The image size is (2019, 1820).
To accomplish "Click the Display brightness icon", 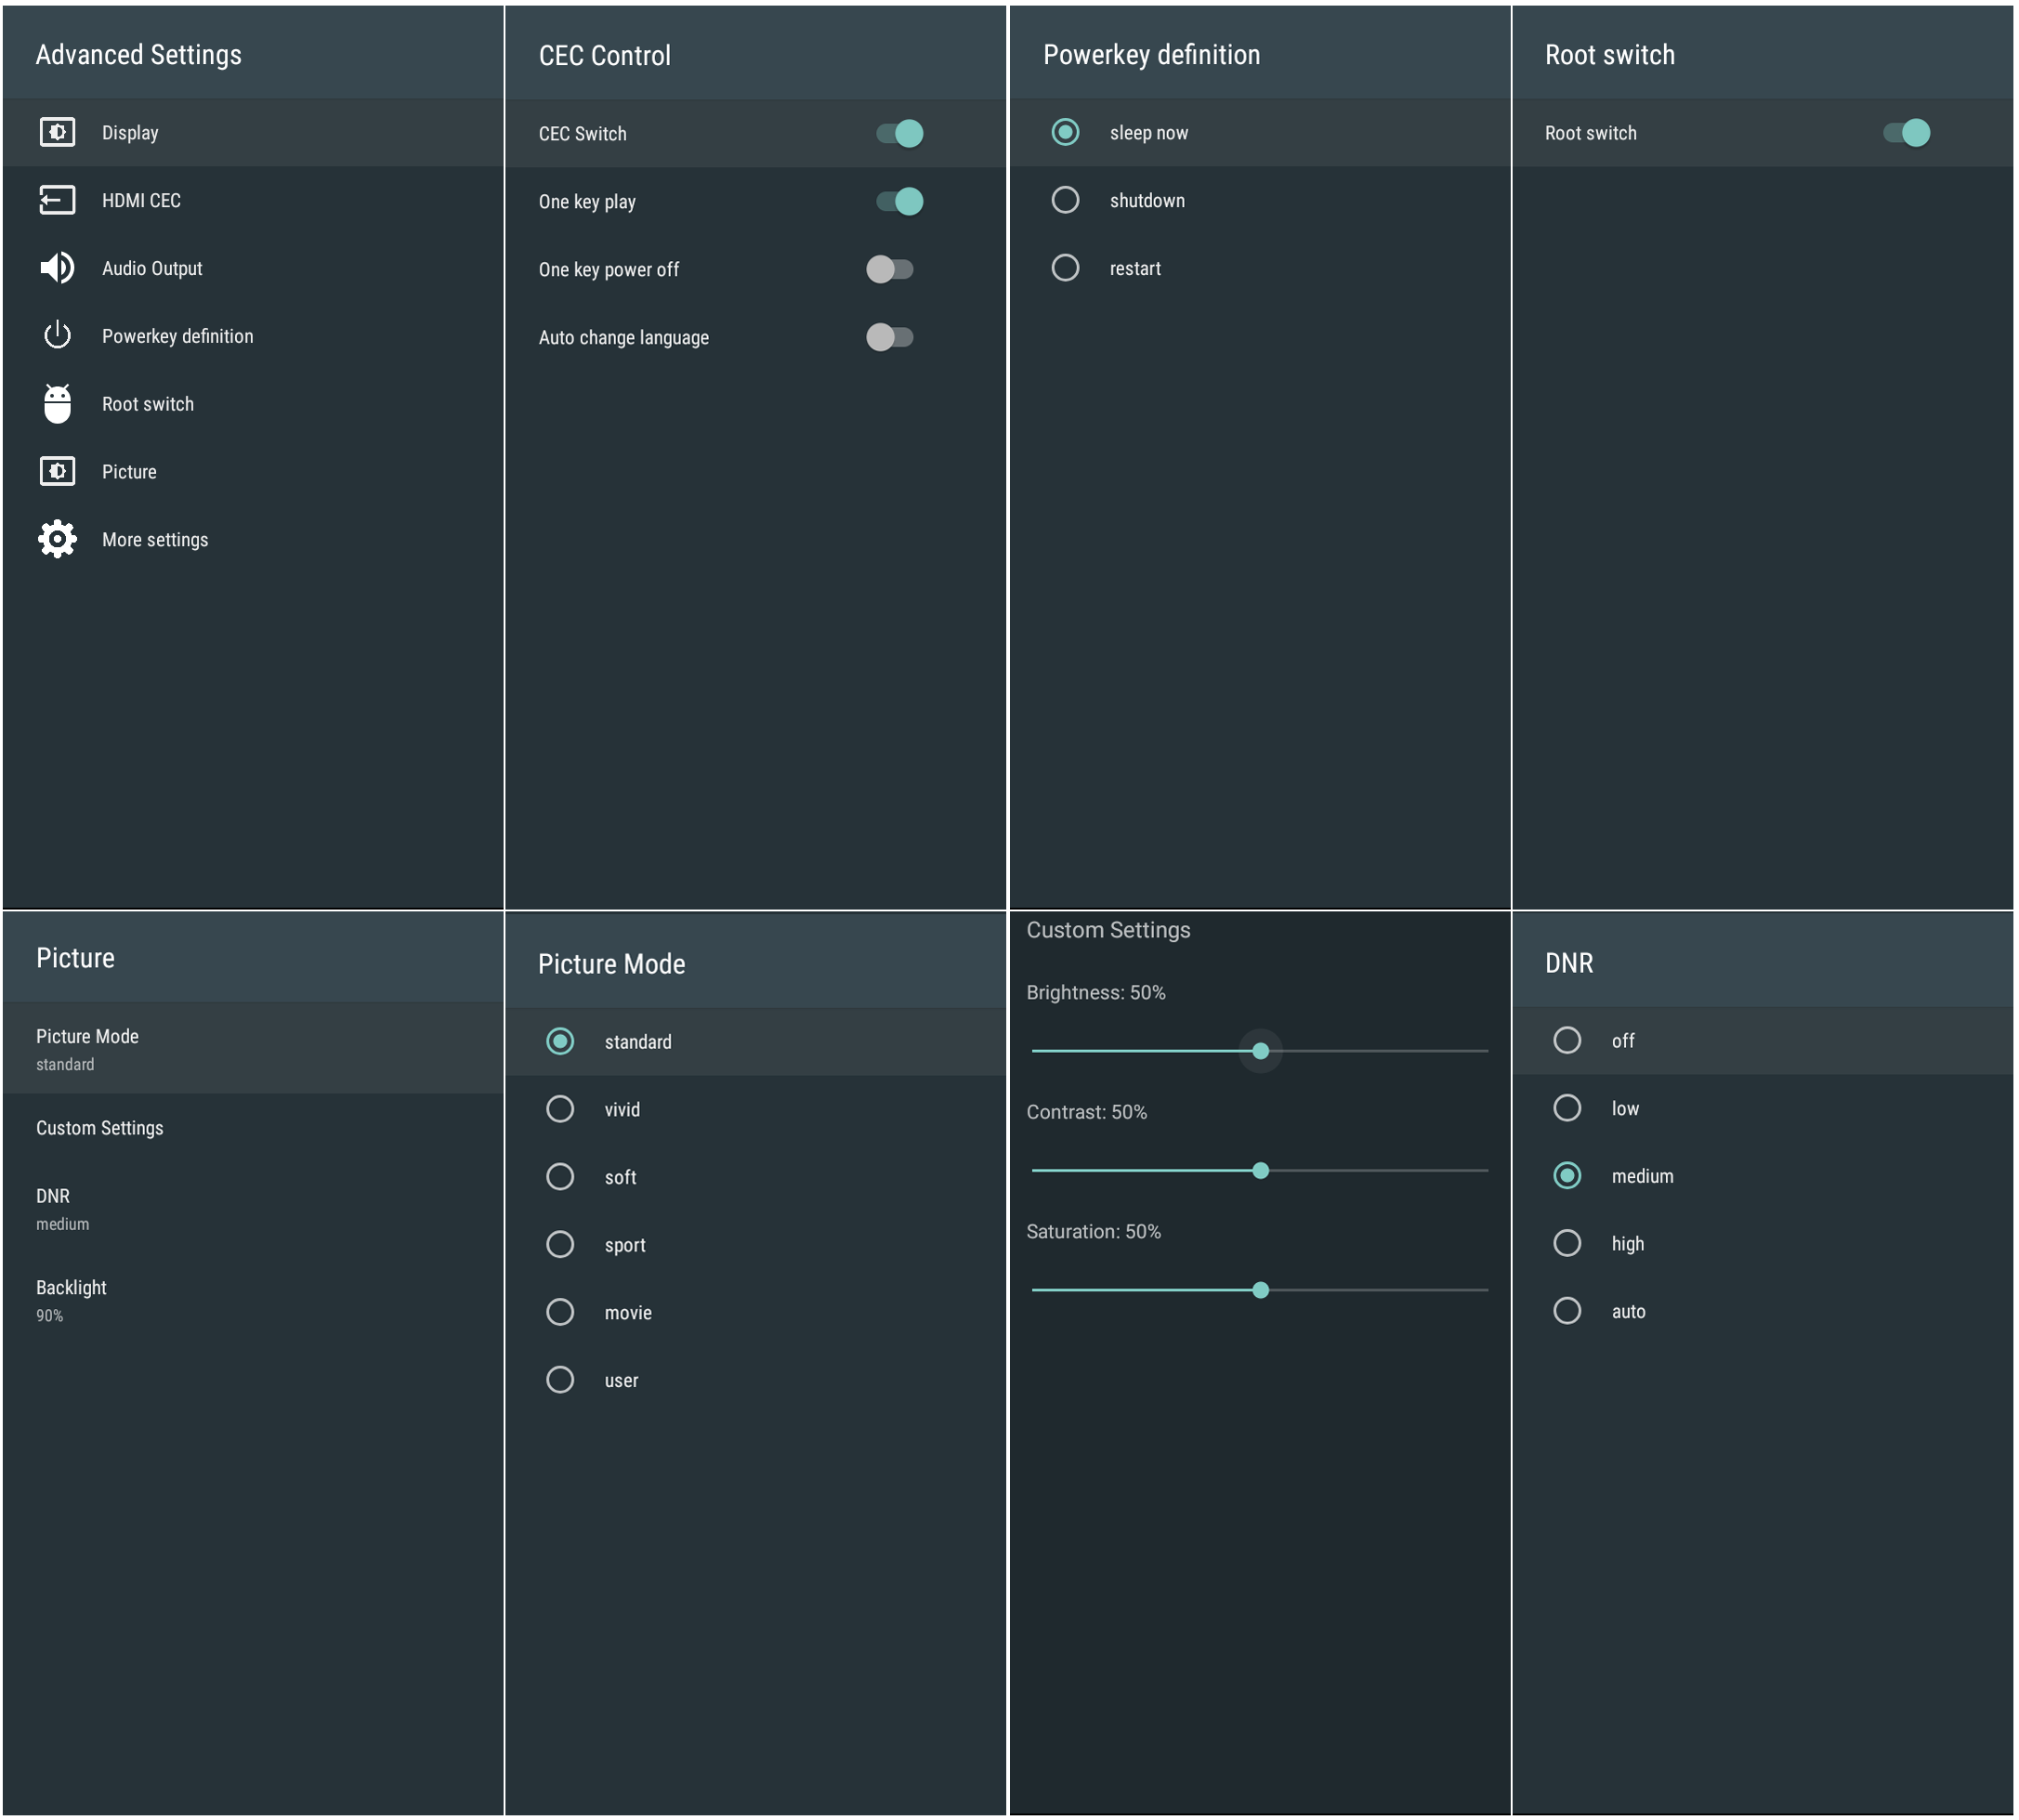I will tap(57, 132).
